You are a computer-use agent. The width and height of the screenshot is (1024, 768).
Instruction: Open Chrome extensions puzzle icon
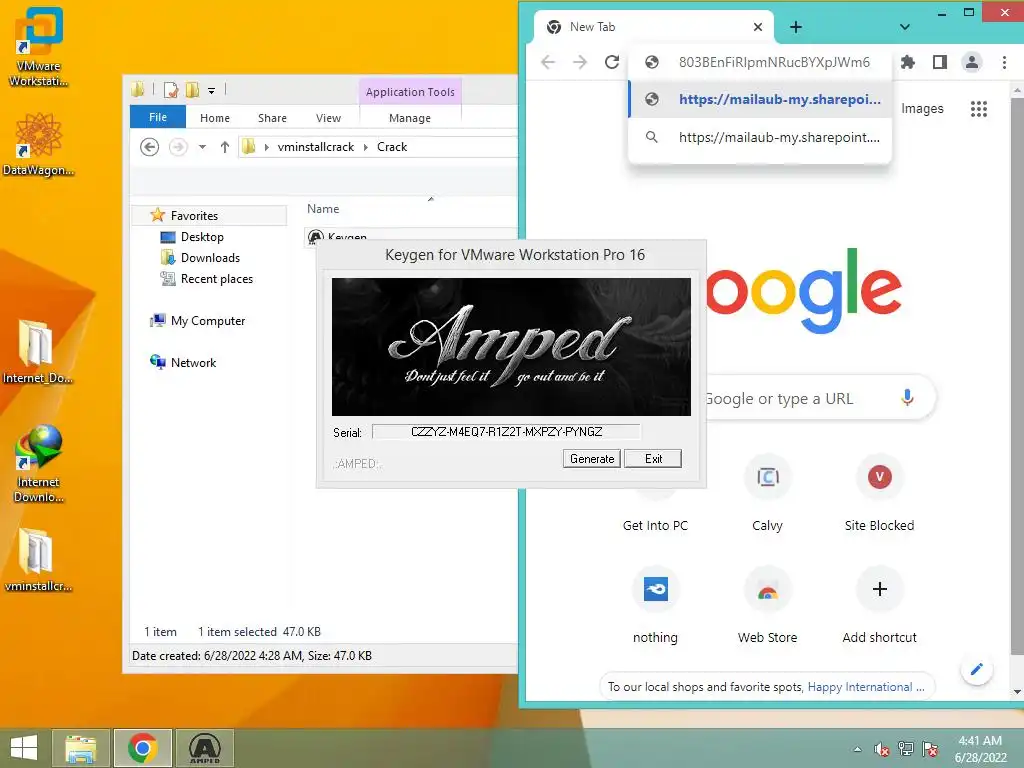[x=908, y=62]
